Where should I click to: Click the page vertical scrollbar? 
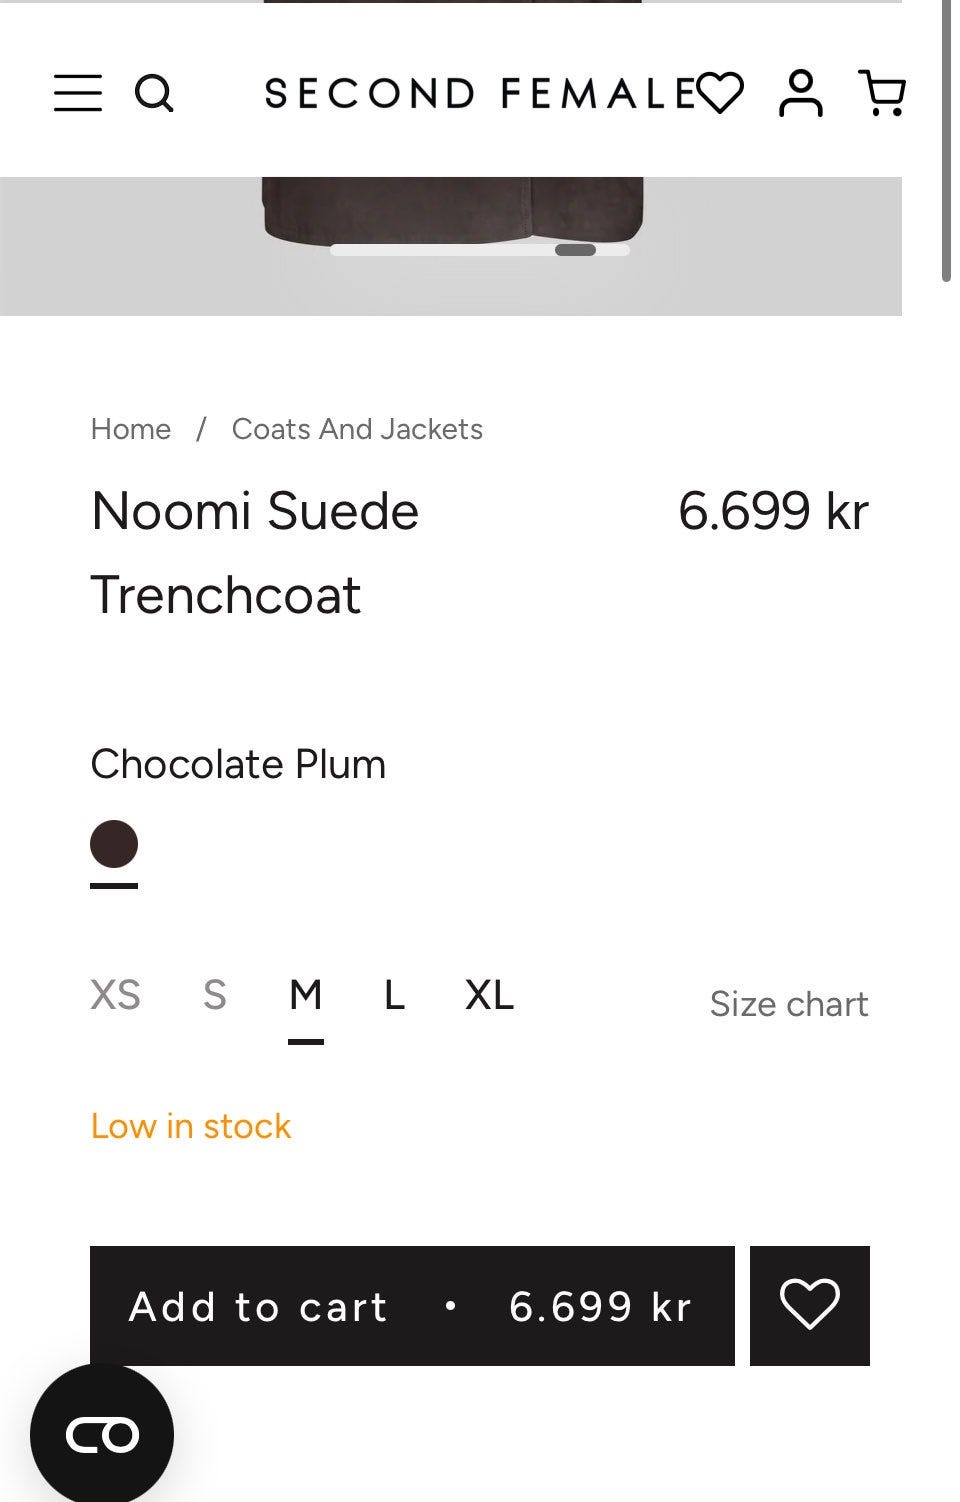946,140
